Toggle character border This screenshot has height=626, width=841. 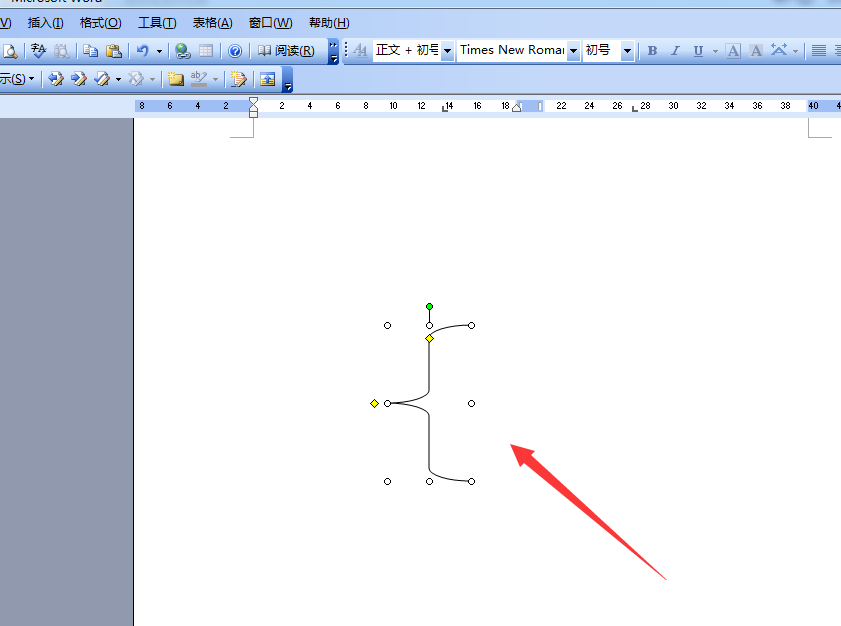pyautogui.click(x=733, y=51)
